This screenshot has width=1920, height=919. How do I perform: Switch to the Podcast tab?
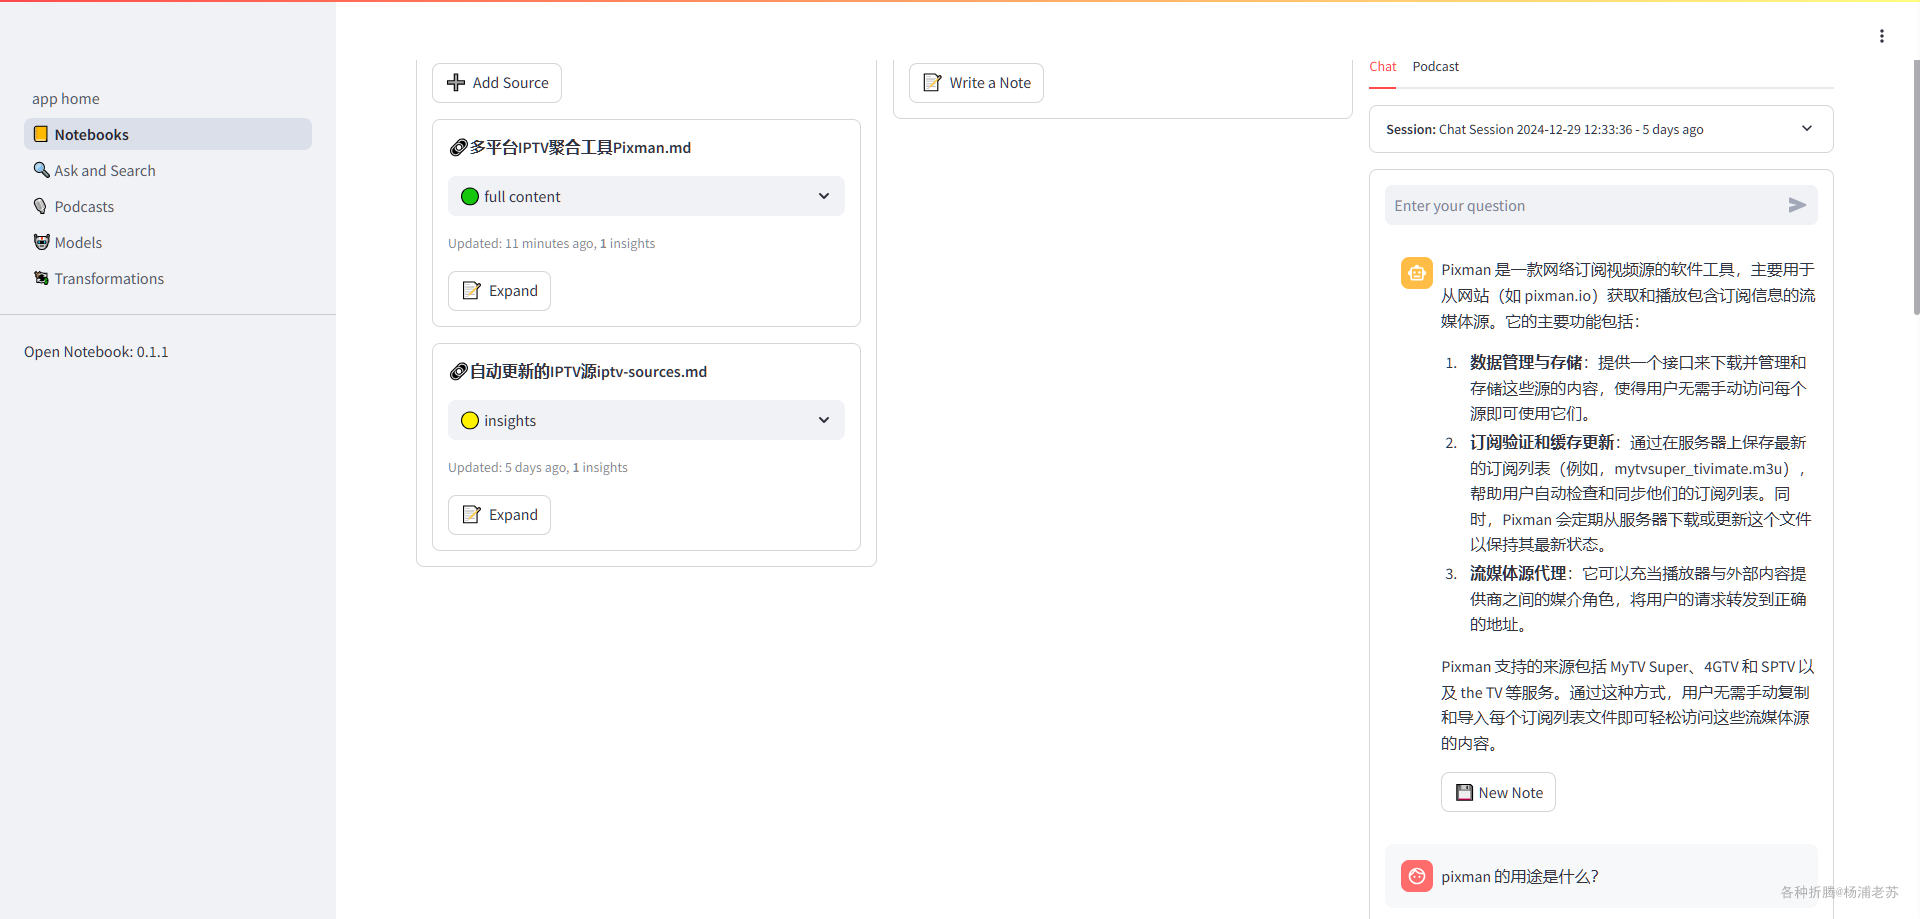[1435, 66]
